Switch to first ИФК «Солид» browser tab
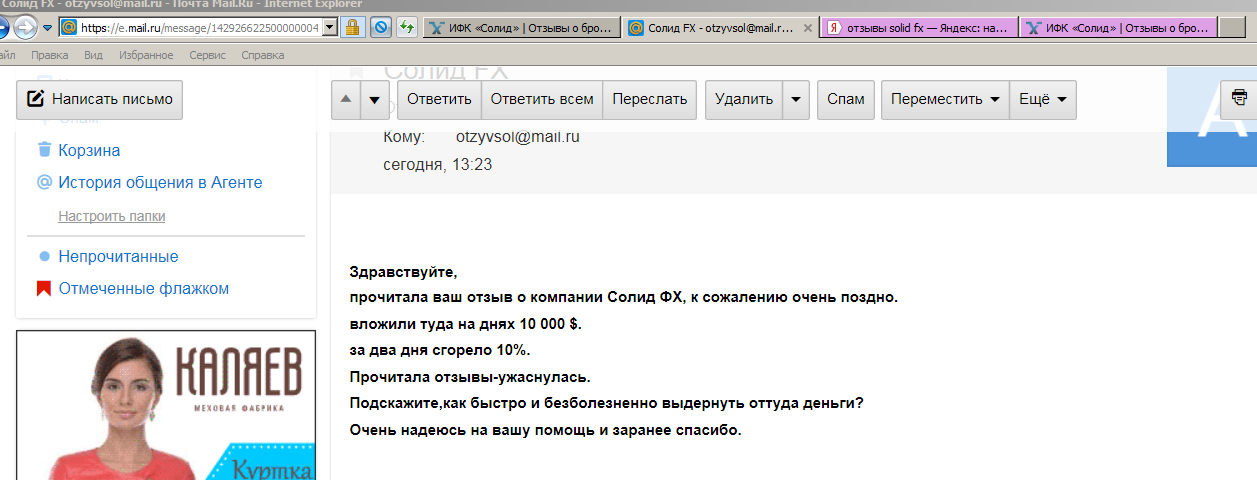1257x480 pixels. [520, 28]
